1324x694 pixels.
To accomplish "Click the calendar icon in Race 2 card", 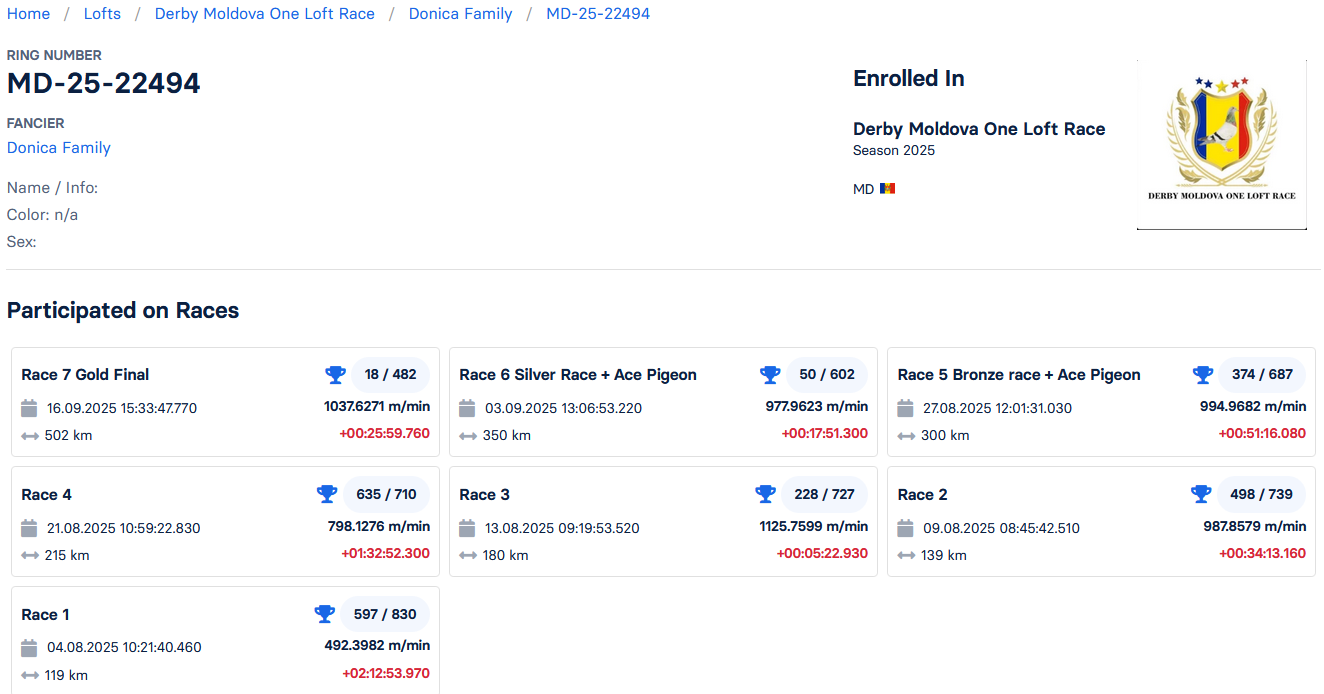I will [905, 528].
